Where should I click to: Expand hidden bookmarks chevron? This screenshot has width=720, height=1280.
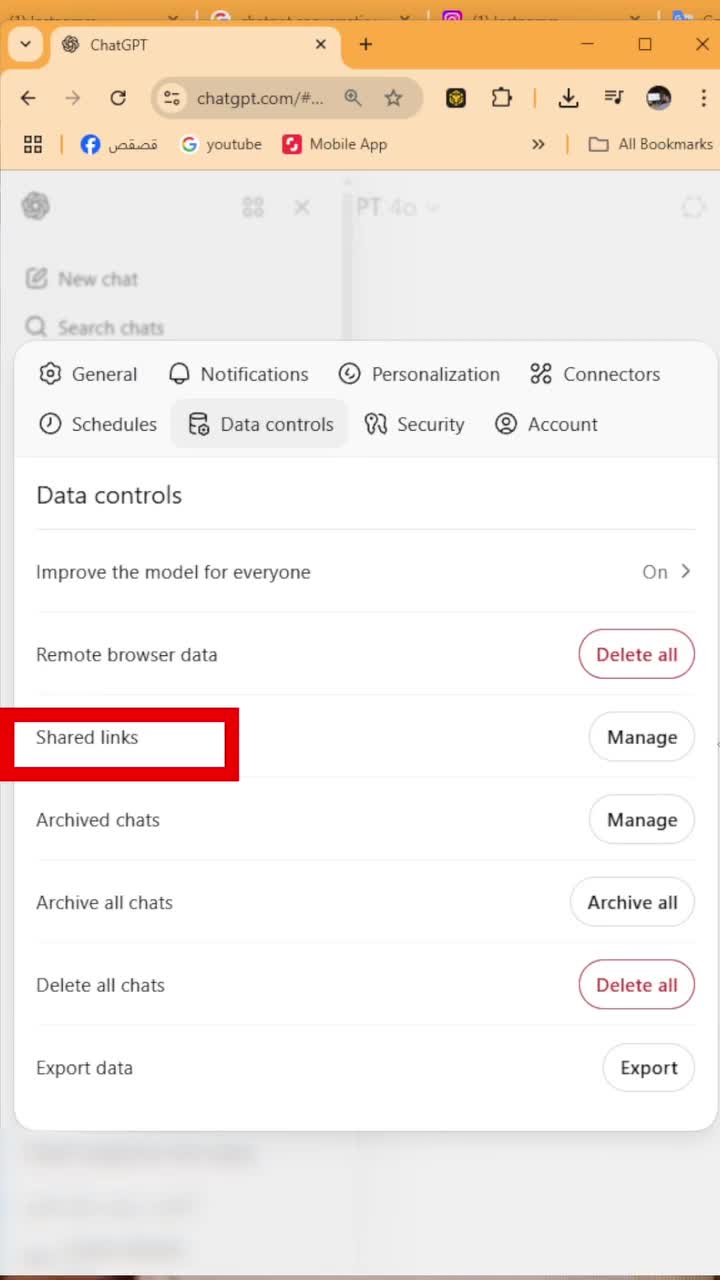click(538, 144)
